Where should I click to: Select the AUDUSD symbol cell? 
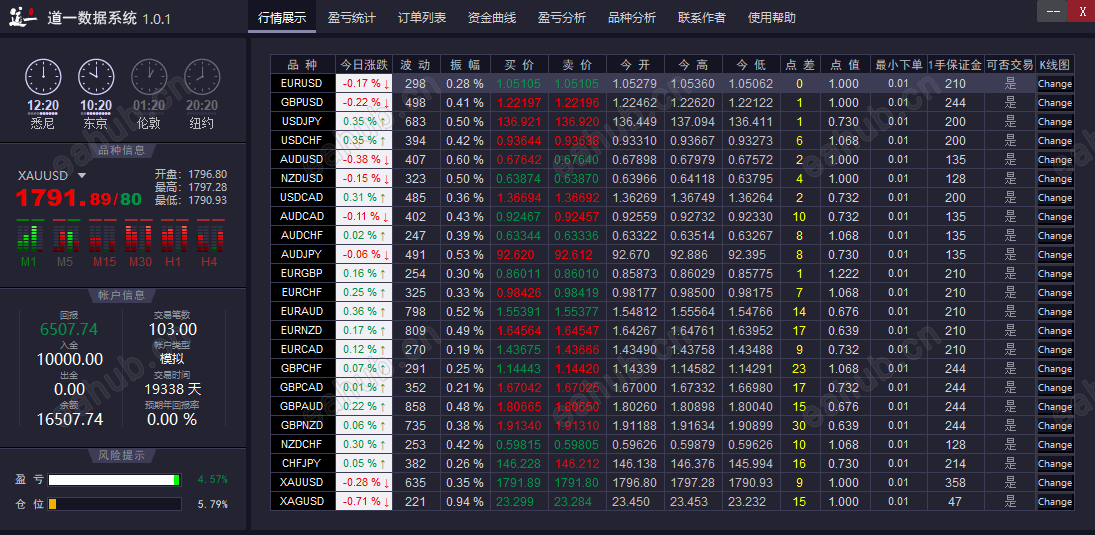[x=302, y=159]
